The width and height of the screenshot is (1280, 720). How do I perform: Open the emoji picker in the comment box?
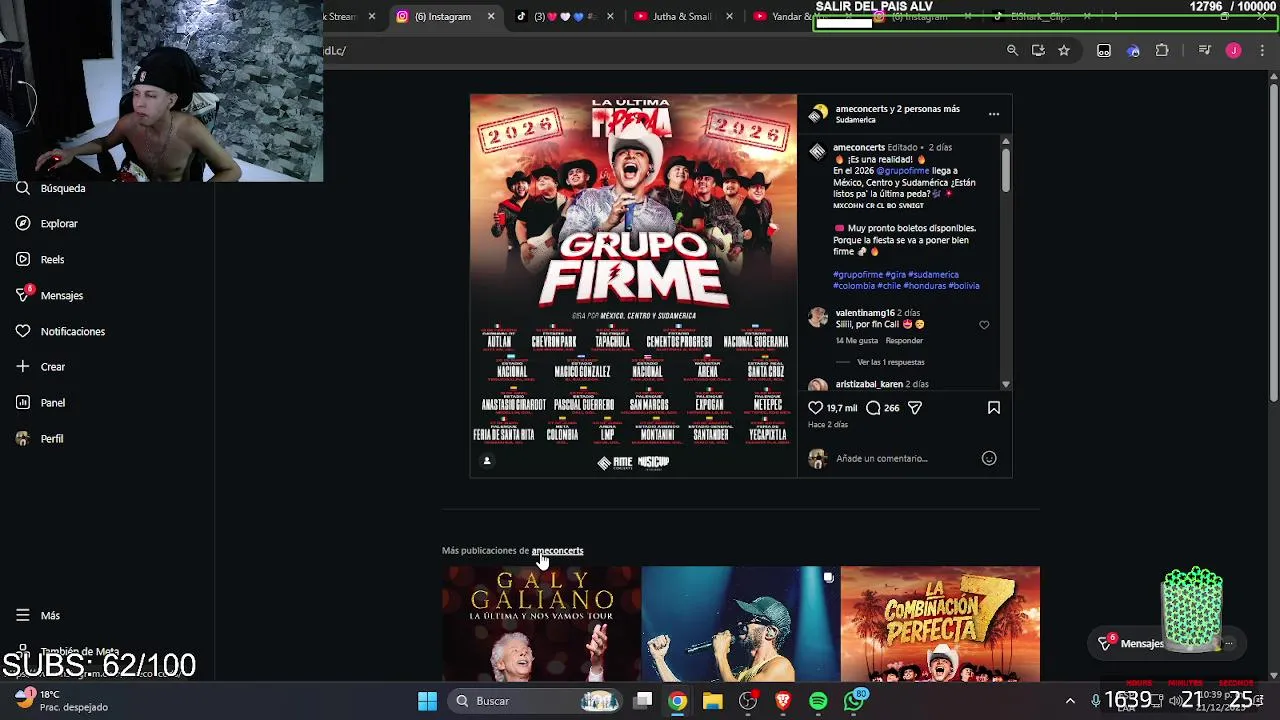click(989, 458)
